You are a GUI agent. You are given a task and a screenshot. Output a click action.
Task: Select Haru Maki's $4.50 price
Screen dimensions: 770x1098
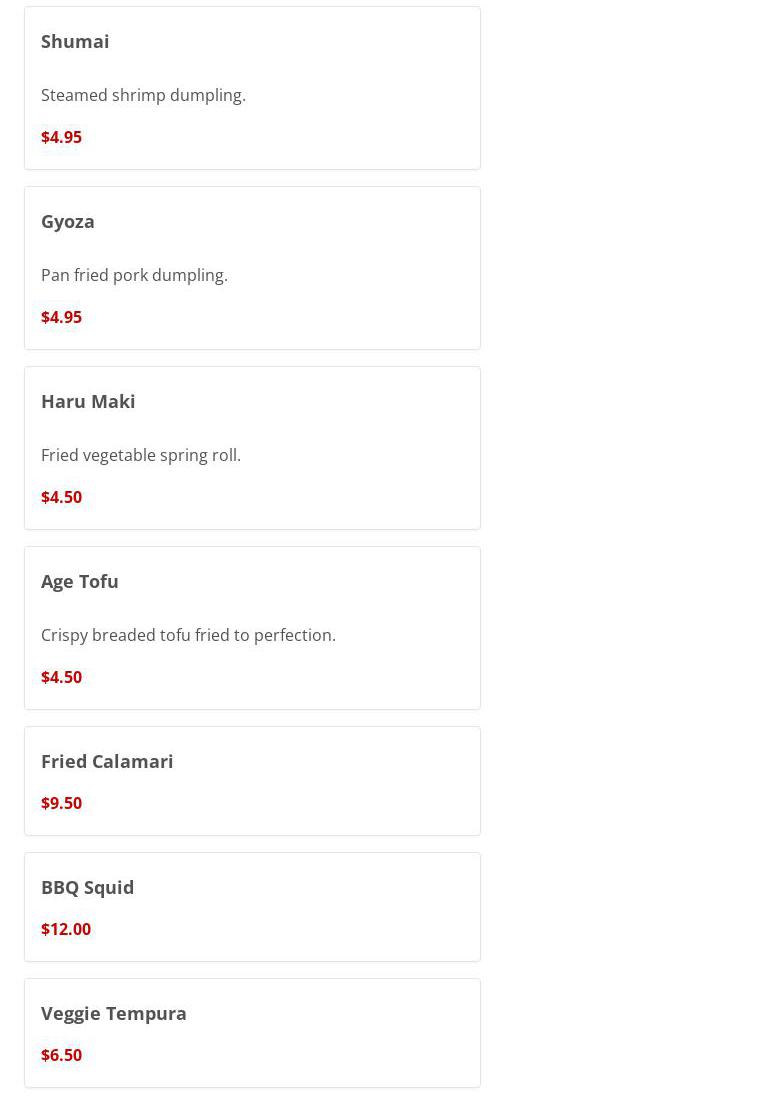[x=61, y=497]
